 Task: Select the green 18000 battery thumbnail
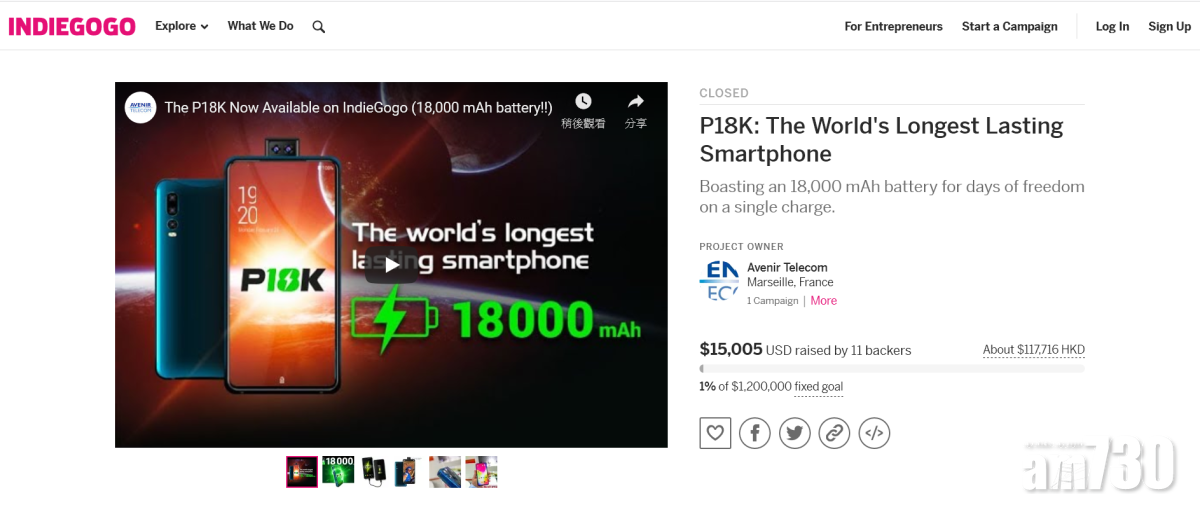tap(338, 471)
